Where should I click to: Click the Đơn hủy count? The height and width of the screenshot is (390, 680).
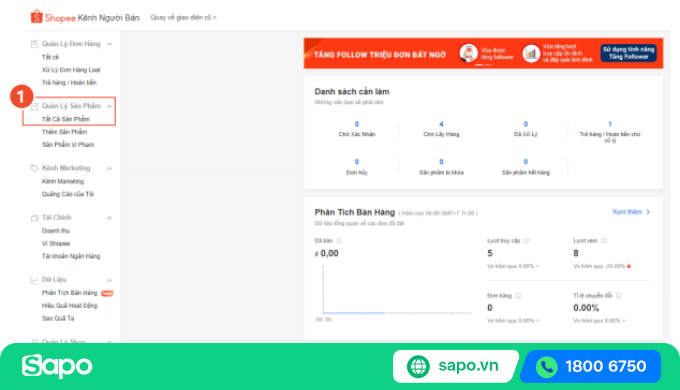356,162
